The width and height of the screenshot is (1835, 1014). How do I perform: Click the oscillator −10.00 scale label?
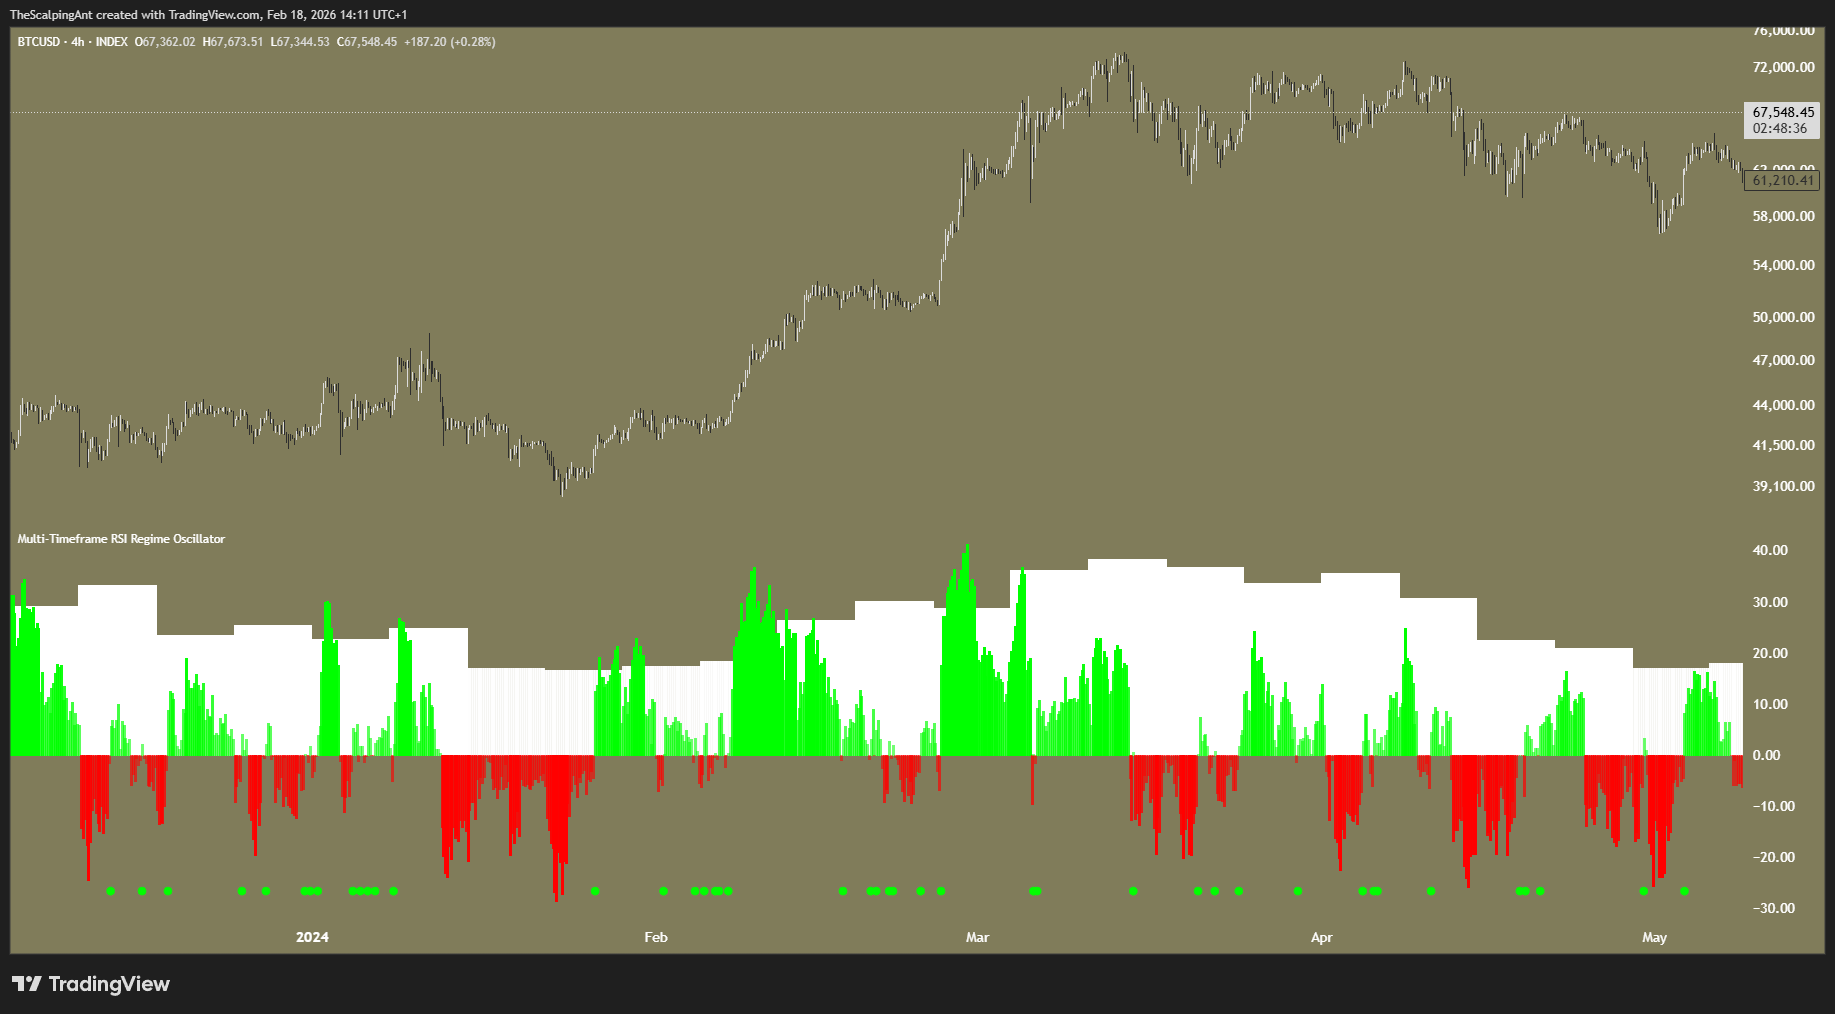1773,807
